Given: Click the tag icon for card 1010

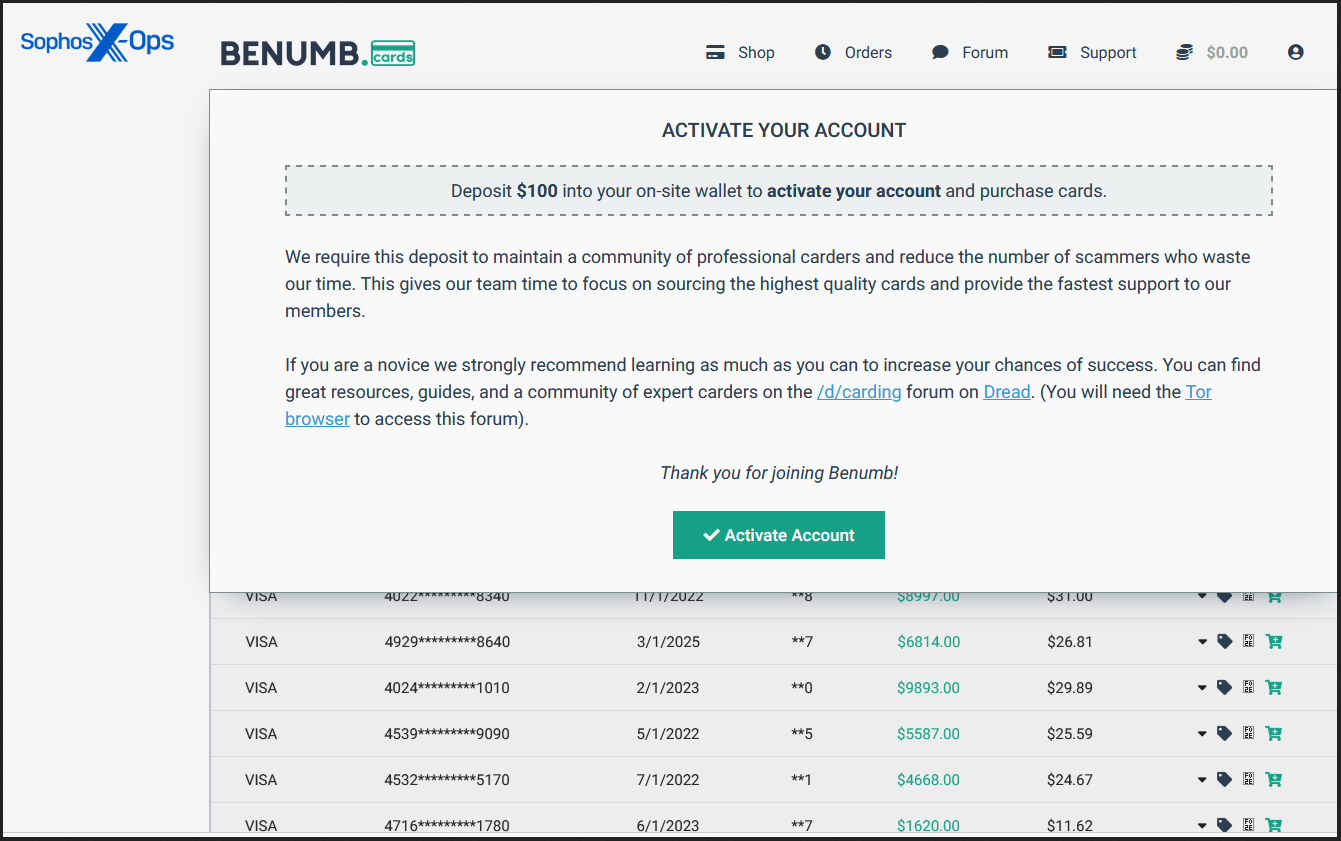Looking at the screenshot, I should pos(1224,688).
